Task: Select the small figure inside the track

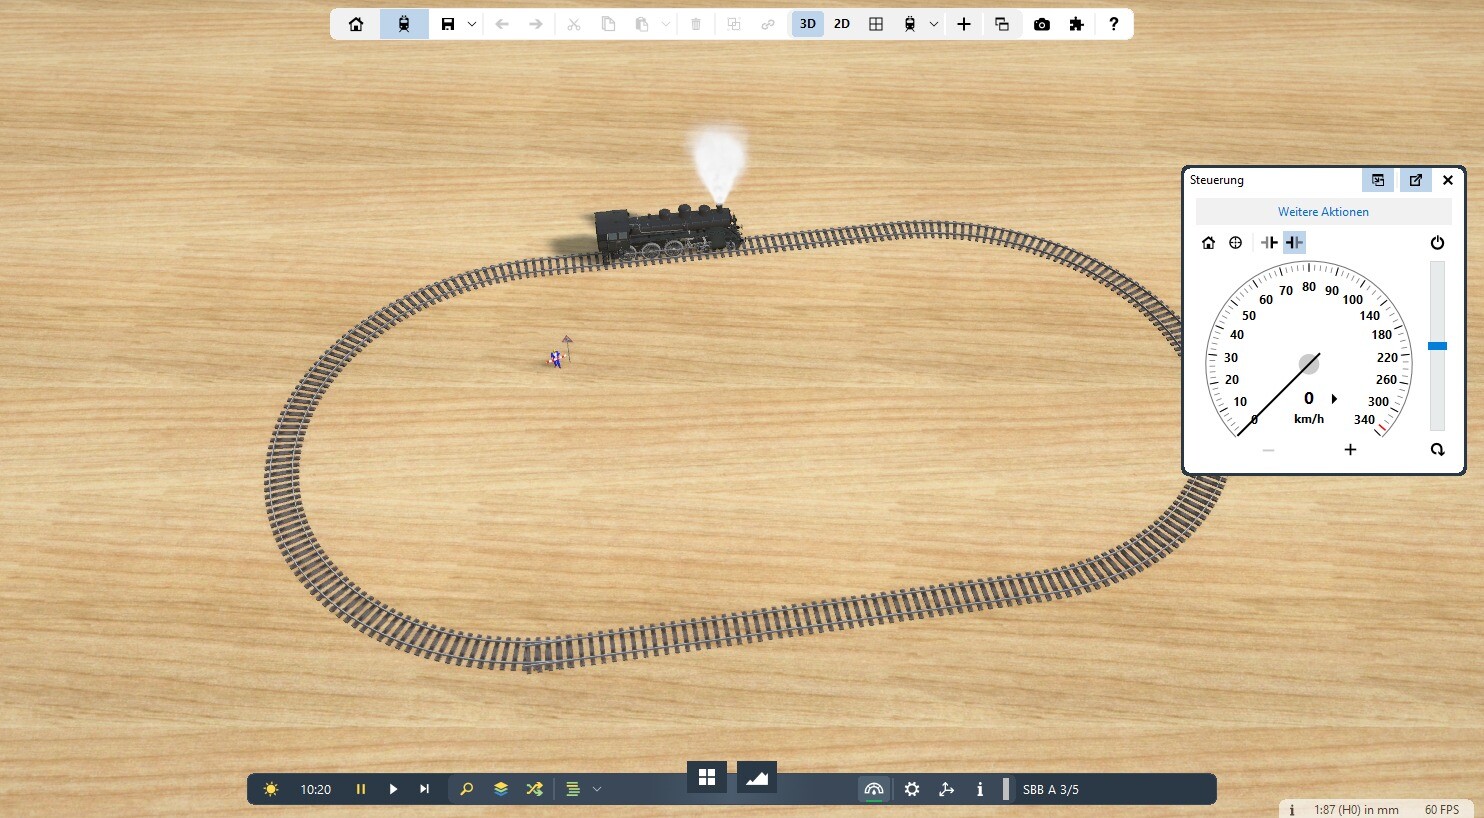Action: point(556,358)
